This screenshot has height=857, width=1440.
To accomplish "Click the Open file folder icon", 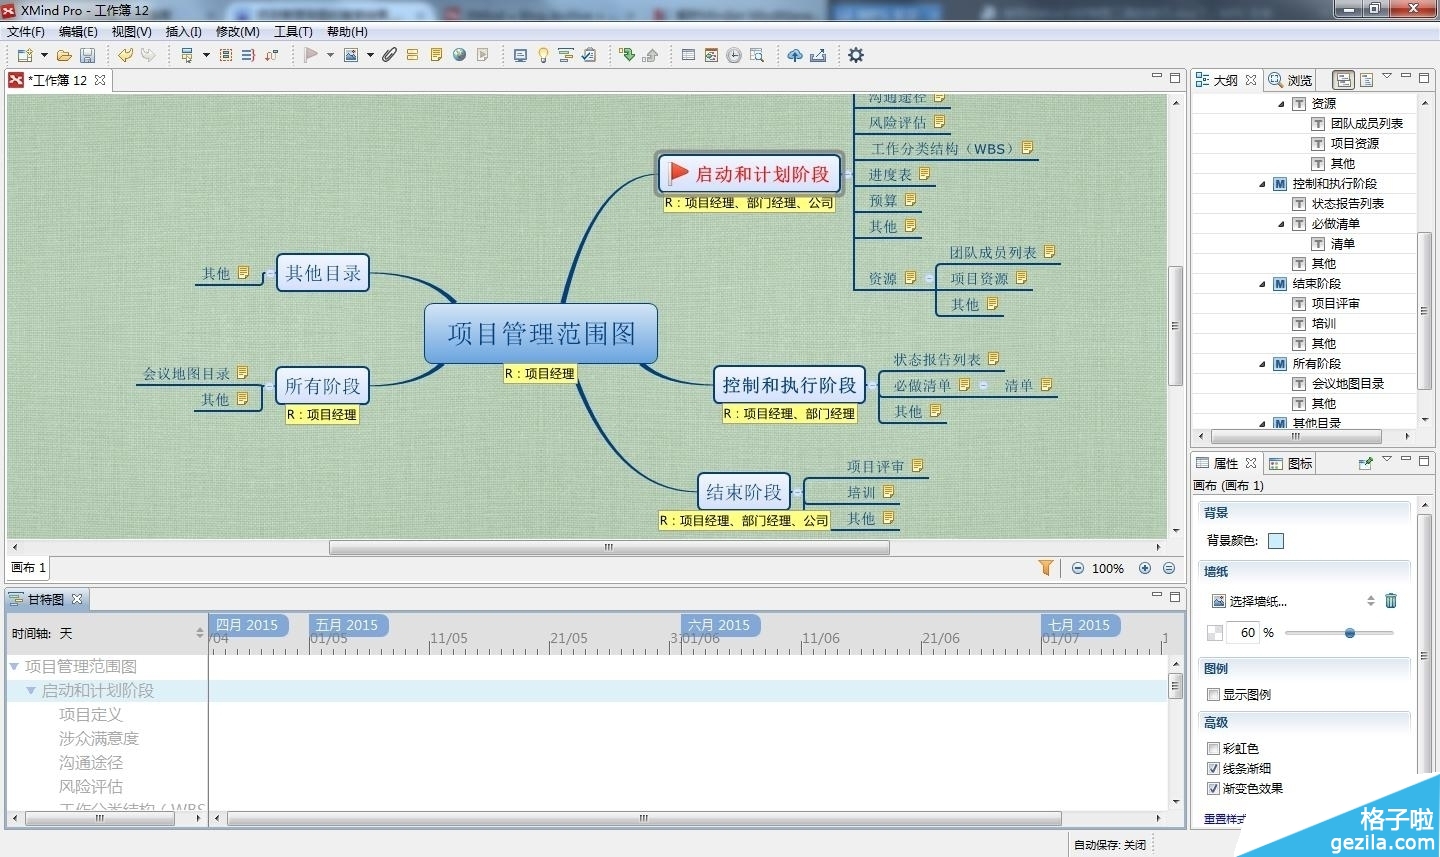I will [x=64, y=55].
